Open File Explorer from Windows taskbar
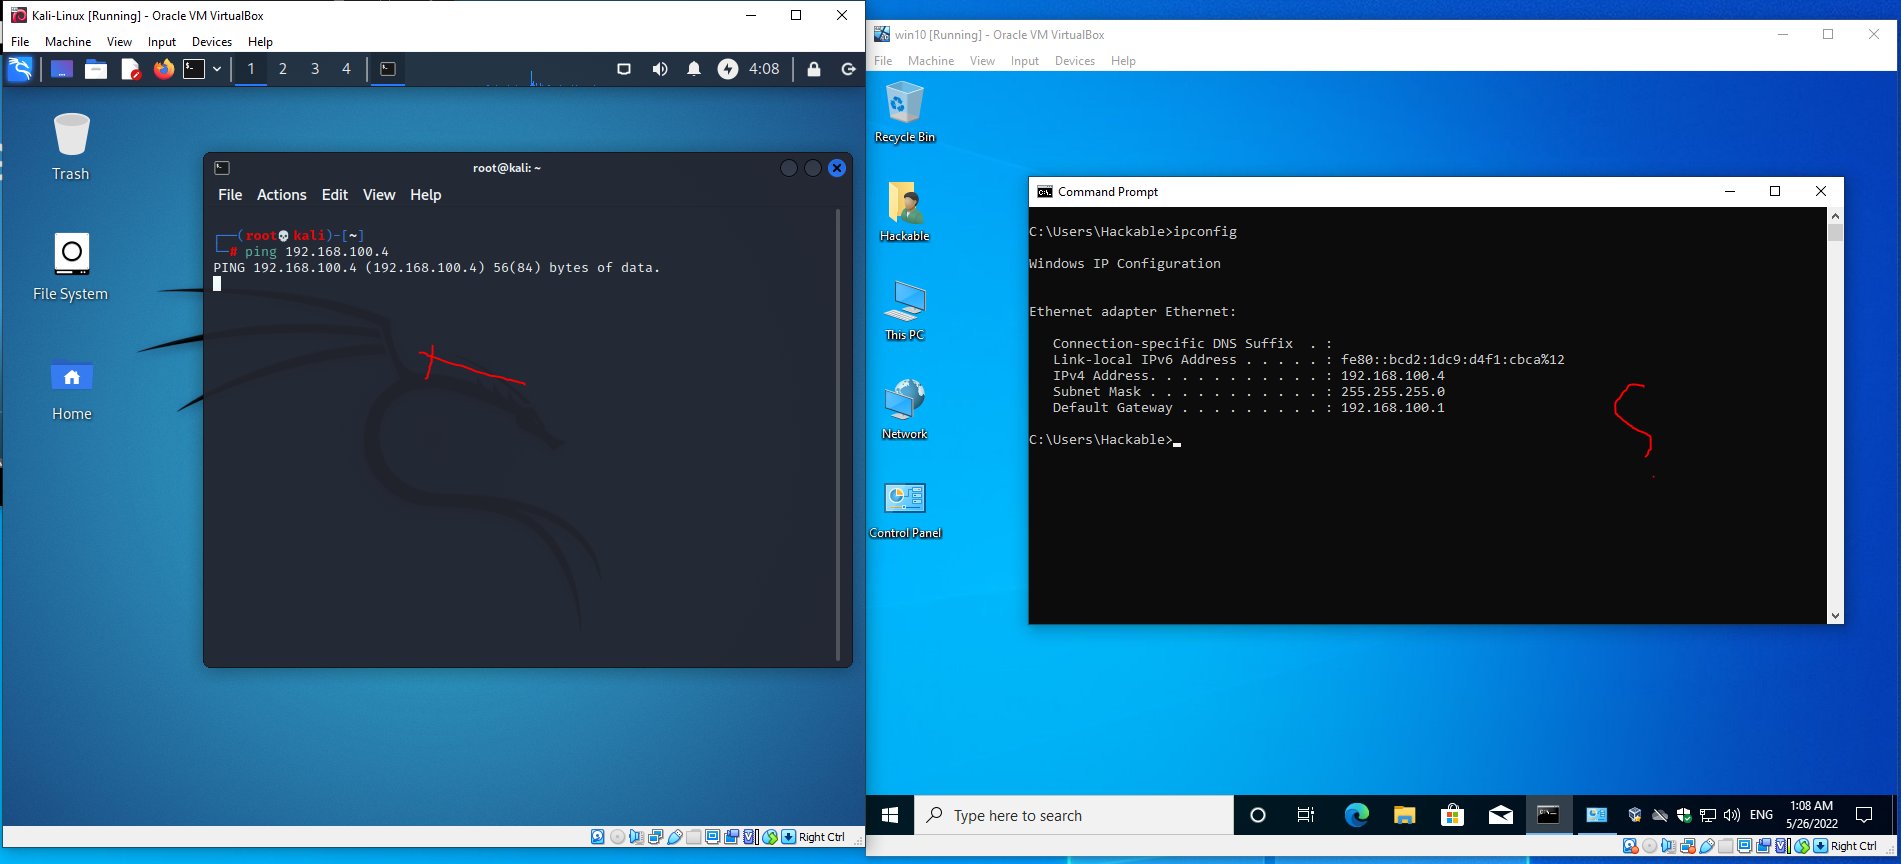This screenshot has width=1901, height=864. coord(1404,815)
